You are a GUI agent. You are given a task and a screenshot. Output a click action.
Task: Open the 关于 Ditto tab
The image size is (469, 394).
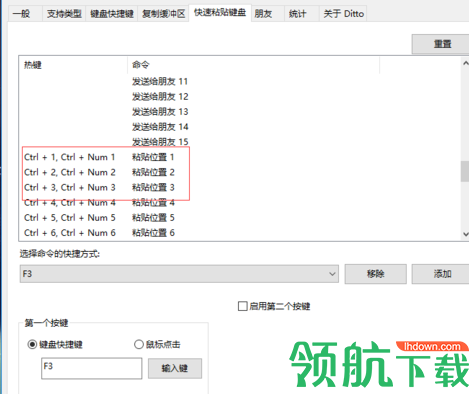click(x=343, y=14)
